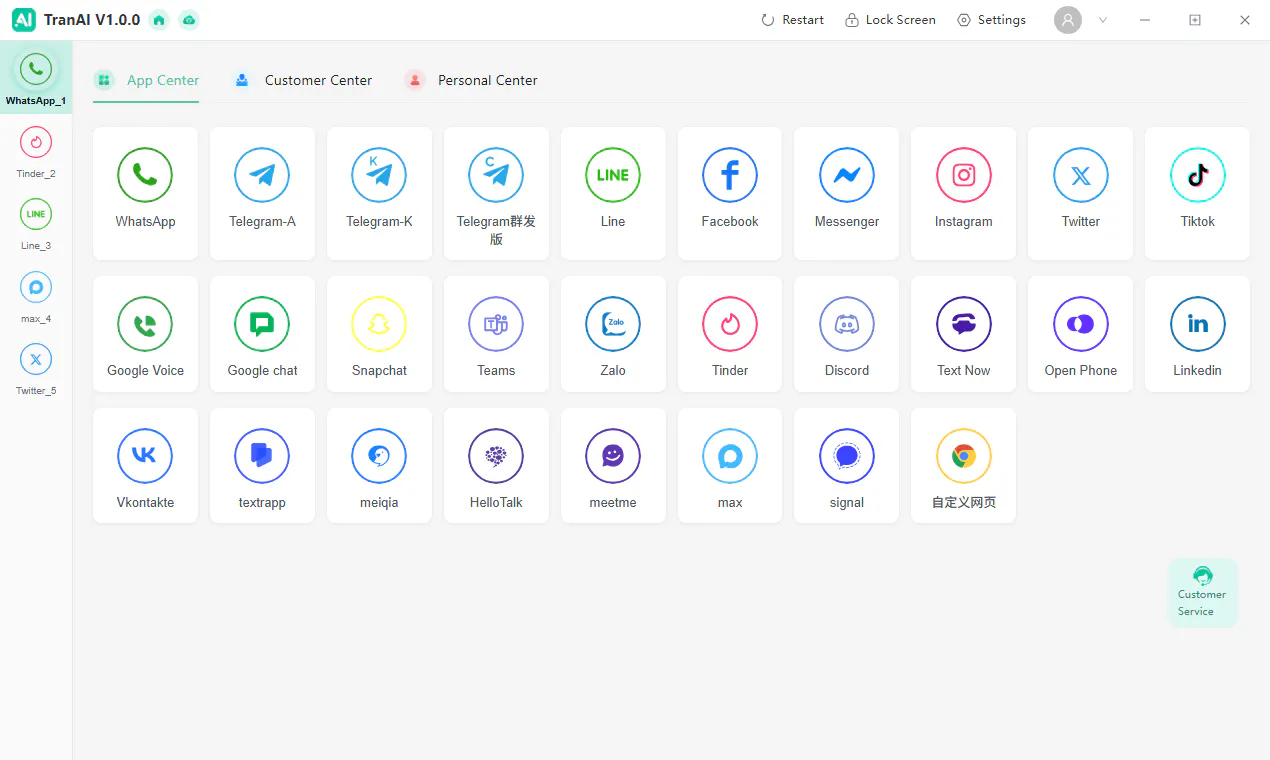
Task: Switch to Twitter_5 sidebar session
Action: (x=36, y=368)
